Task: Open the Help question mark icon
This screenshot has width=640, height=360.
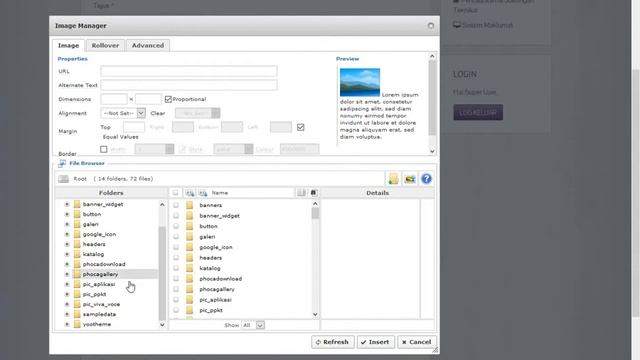Action: [x=426, y=179]
